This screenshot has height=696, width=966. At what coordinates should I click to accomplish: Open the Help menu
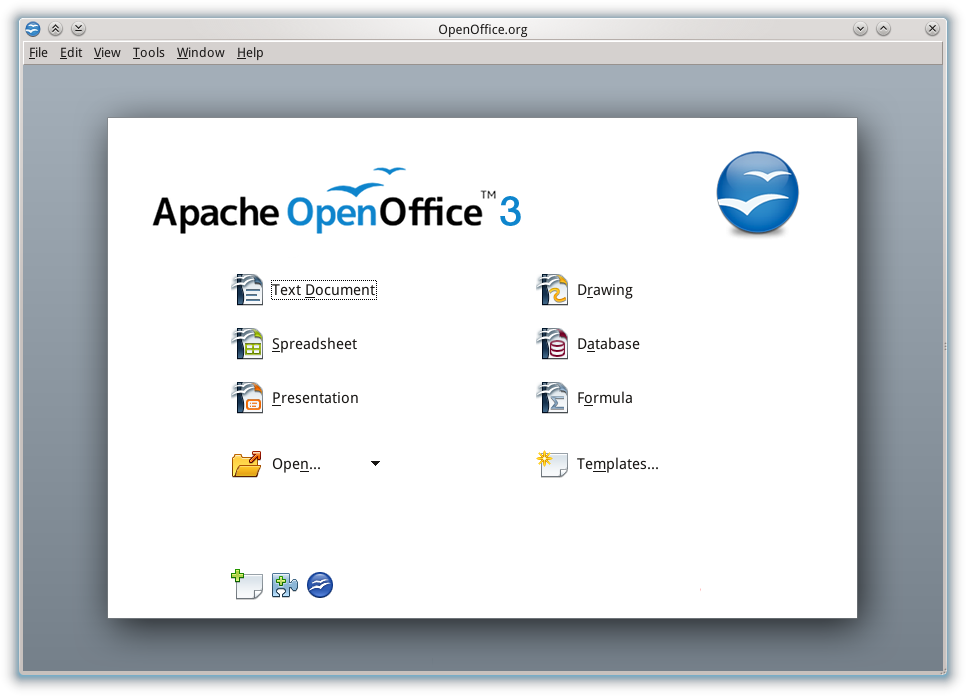click(x=250, y=53)
